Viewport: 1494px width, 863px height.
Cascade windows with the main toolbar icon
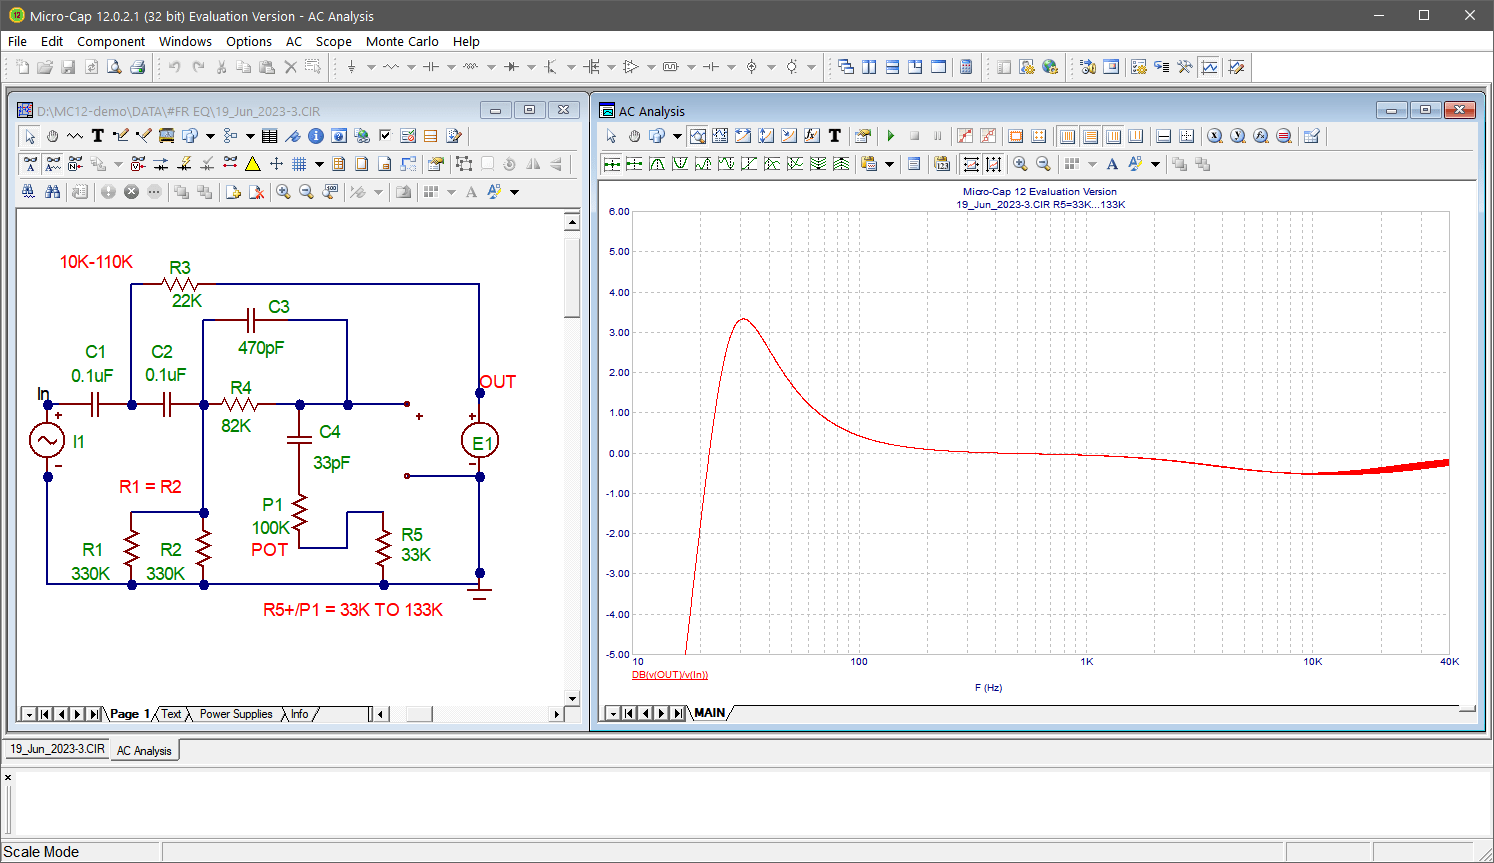pyautogui.click(x=846, y=67)
